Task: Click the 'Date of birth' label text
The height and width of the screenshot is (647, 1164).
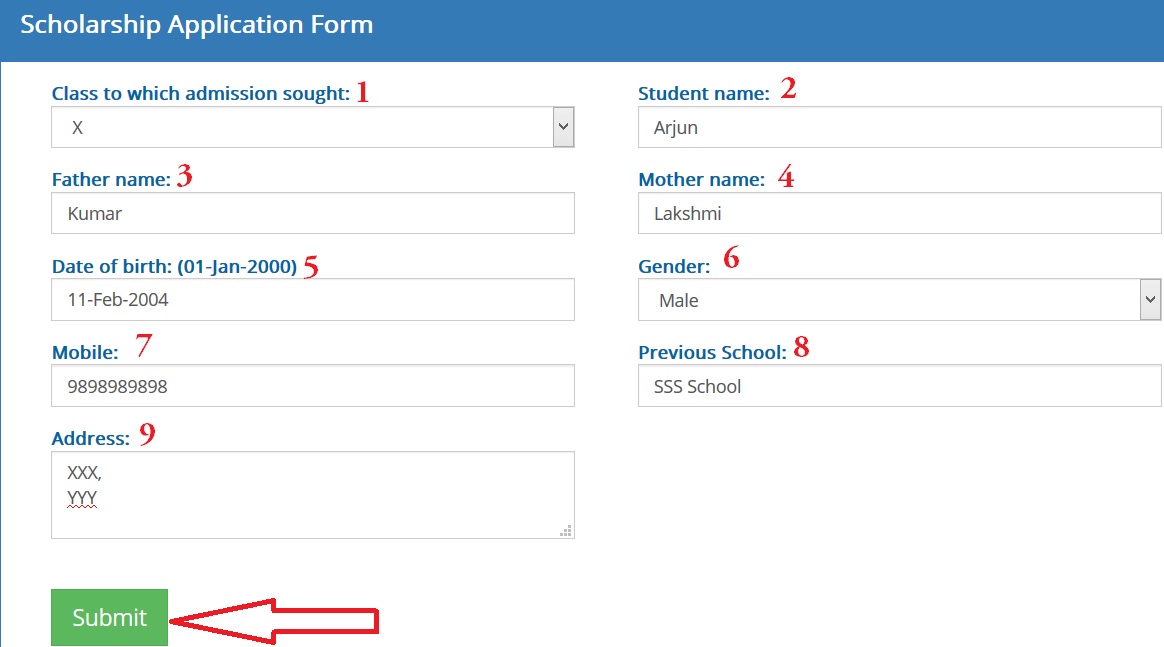Action: click(174, 267)
